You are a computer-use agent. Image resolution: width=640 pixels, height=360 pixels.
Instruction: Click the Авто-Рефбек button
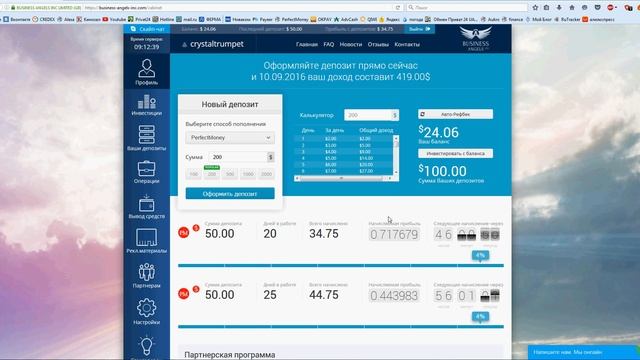(x=455, y=114)
